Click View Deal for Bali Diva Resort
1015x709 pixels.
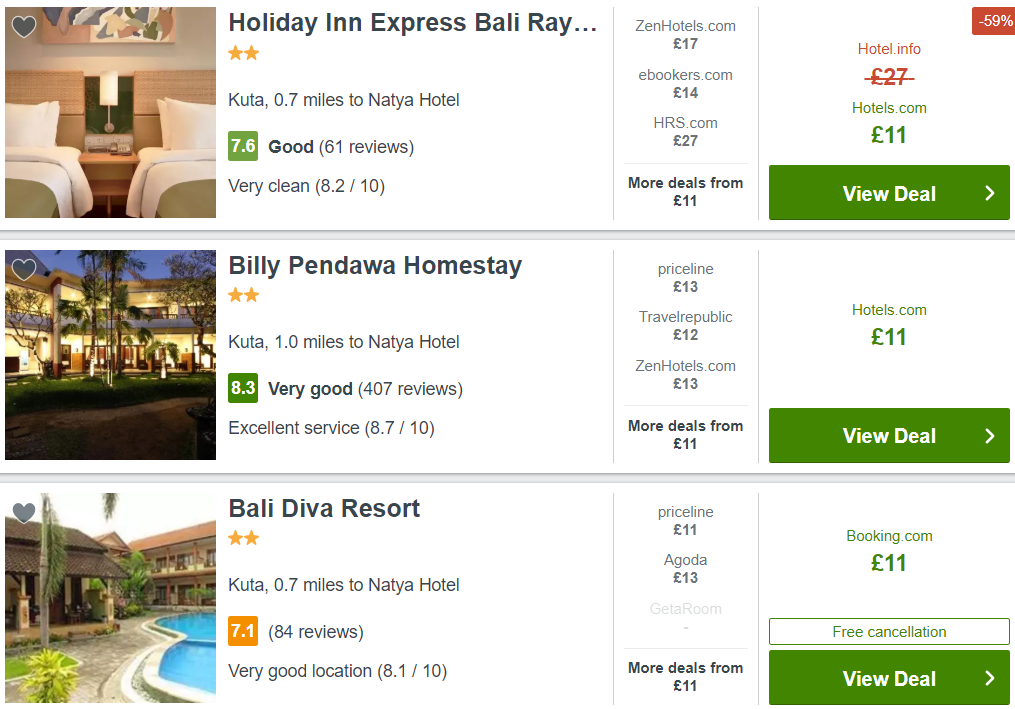tap(889, 678)
